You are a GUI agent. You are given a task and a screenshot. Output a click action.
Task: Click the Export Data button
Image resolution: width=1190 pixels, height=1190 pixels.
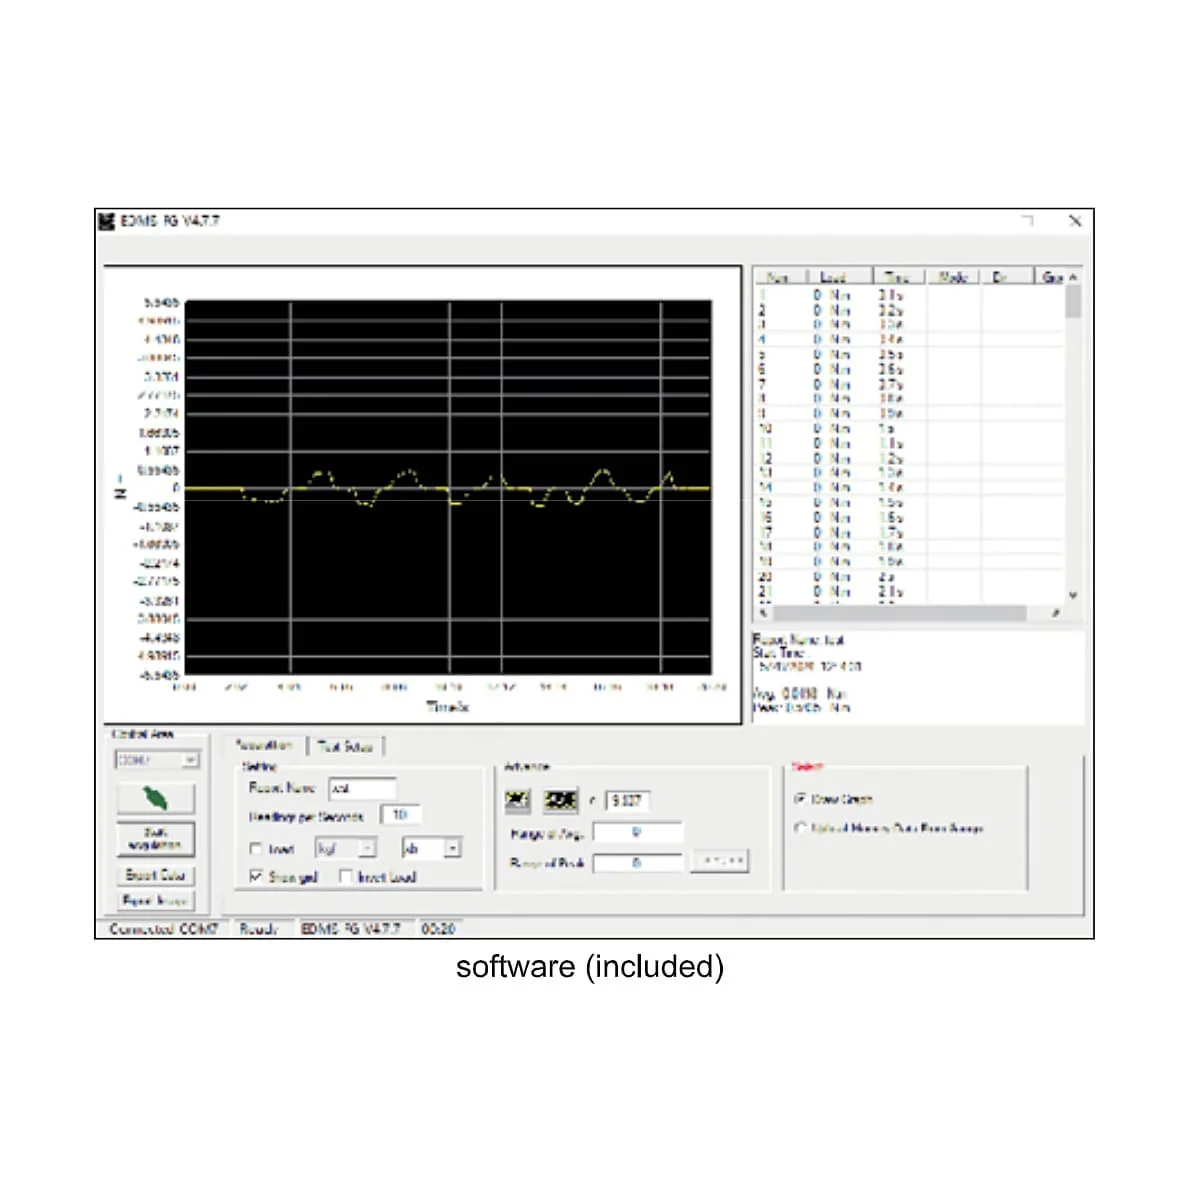[156, 875]
